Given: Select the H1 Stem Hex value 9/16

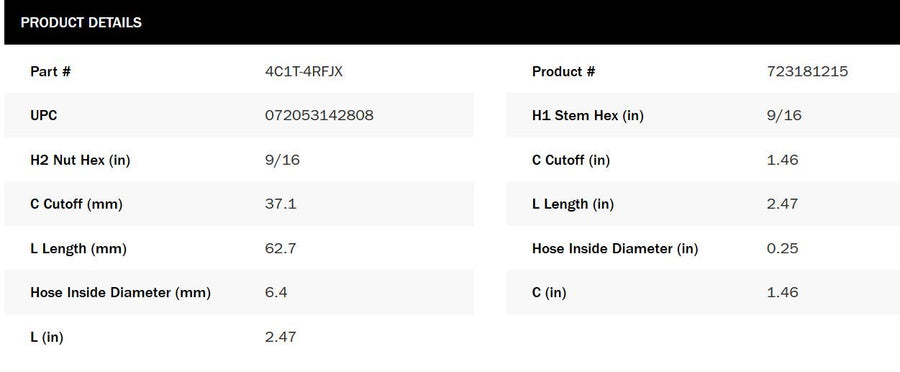Looking at the screenshot, I should (x=784, y=115).
